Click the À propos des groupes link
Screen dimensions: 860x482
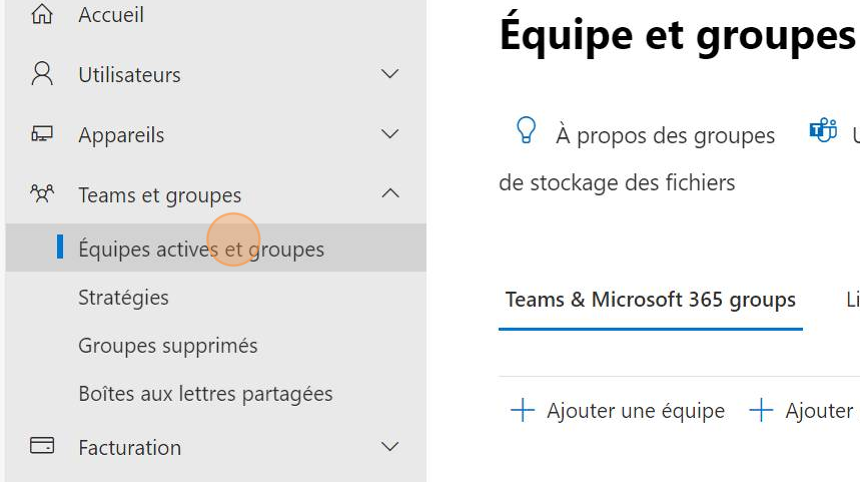[665, 135]
